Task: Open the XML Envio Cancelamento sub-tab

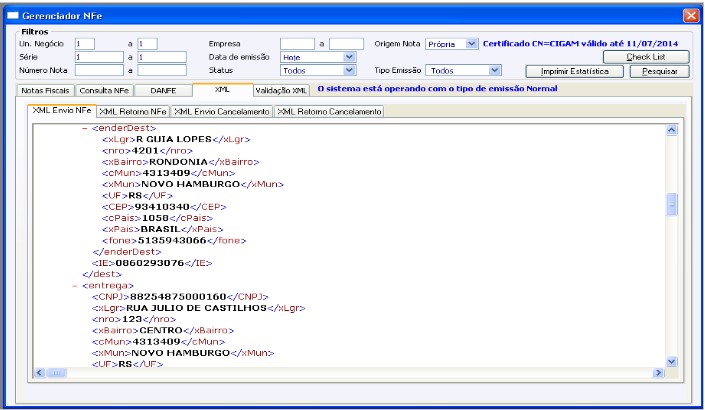Action: coord(222,111)
